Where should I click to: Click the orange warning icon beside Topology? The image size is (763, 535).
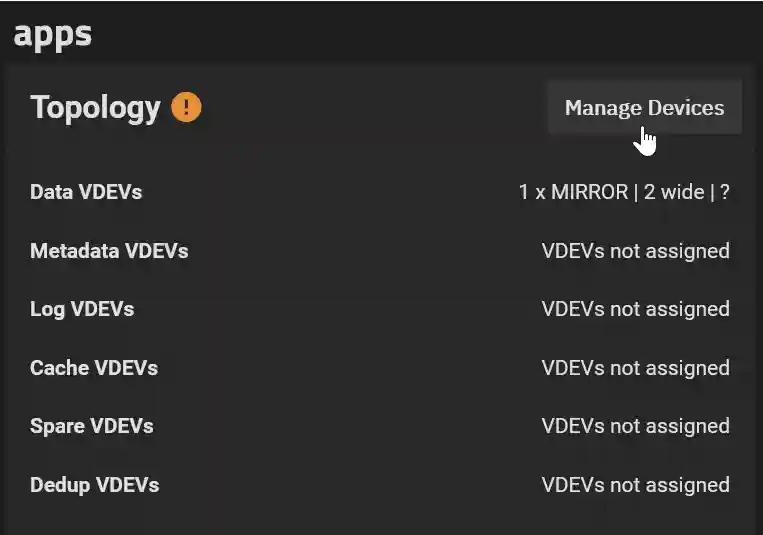coord(186,107)
